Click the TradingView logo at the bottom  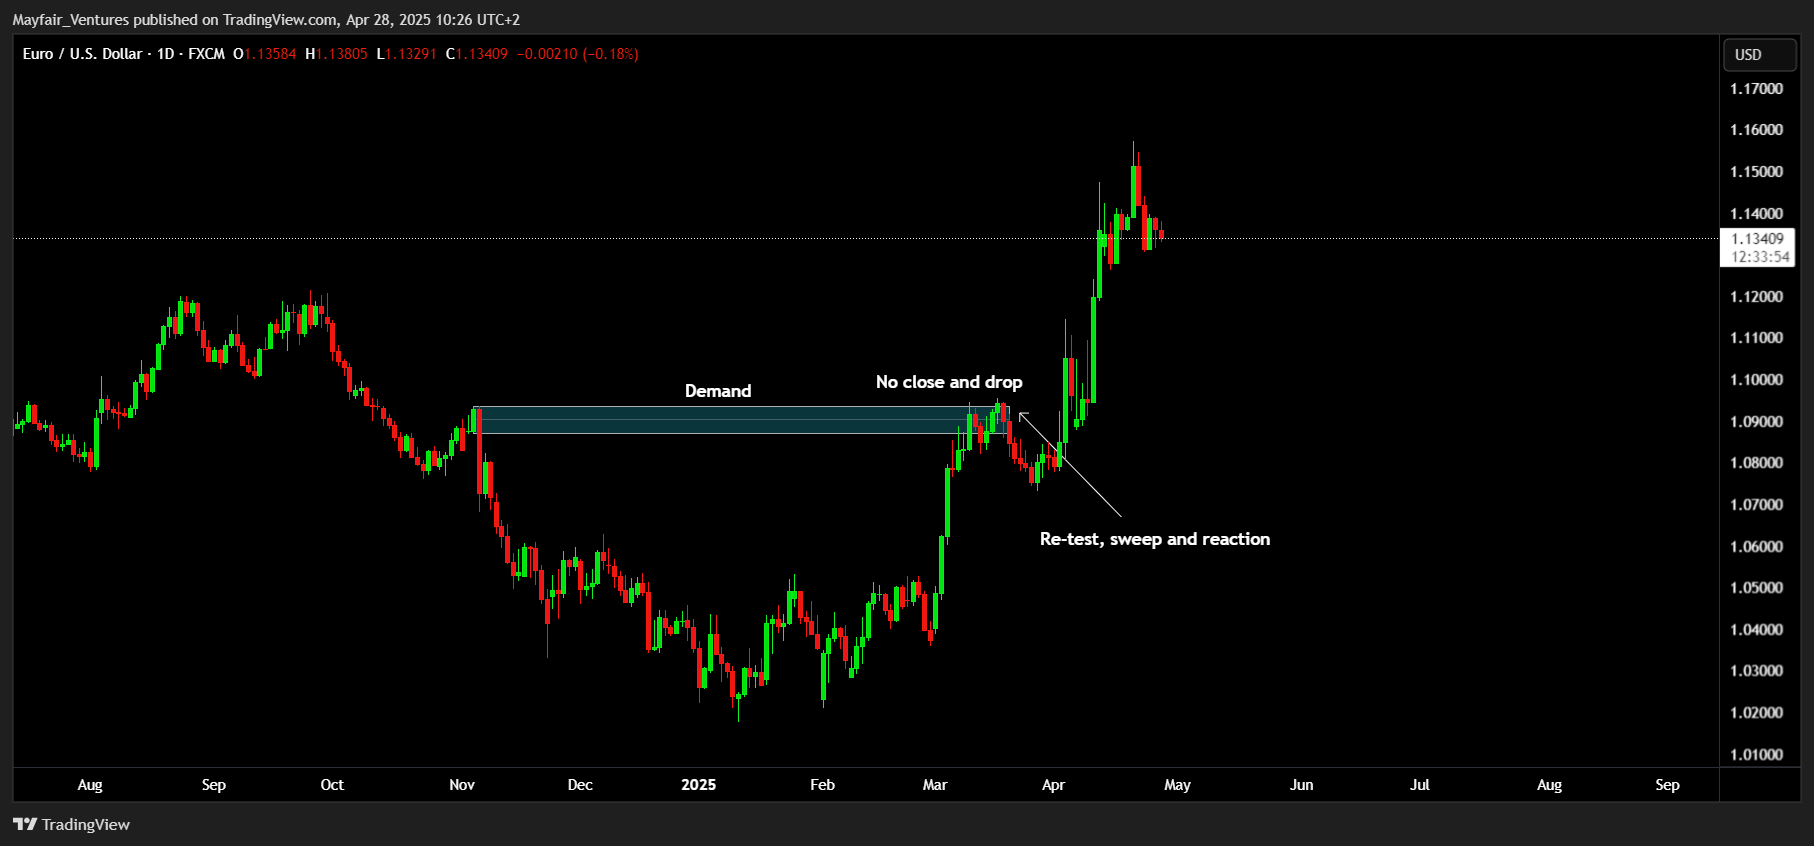point(71,824)
